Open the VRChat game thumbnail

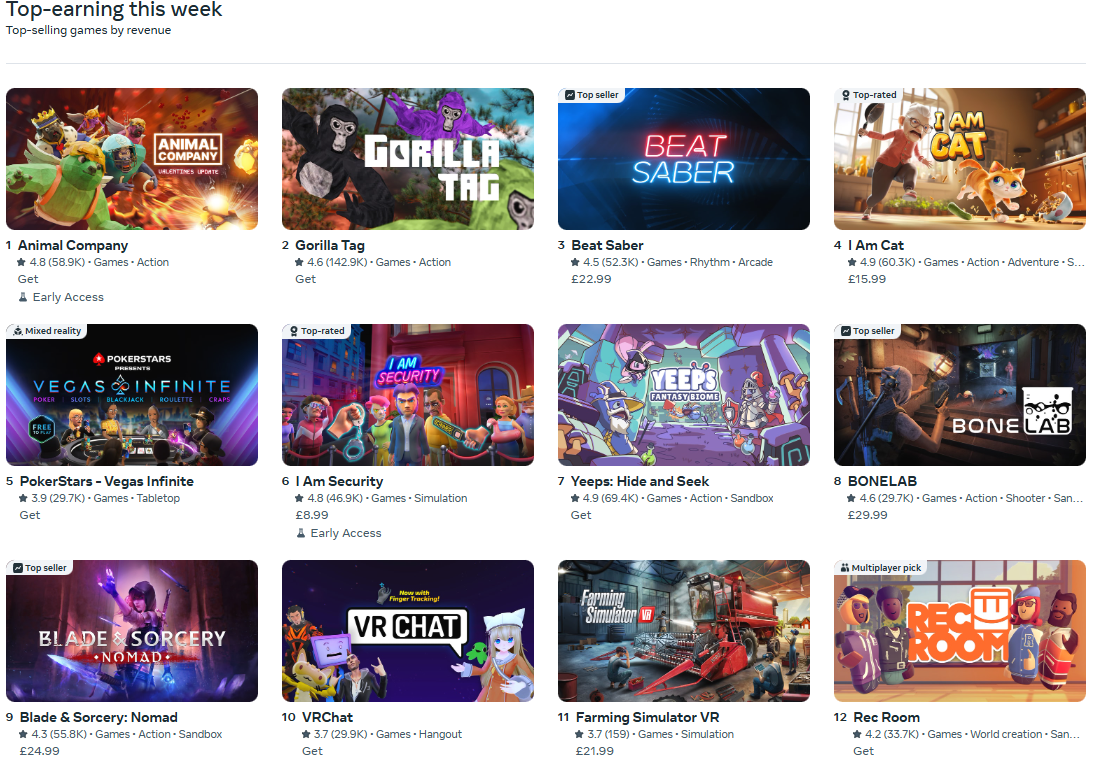(x=408, y=631)
